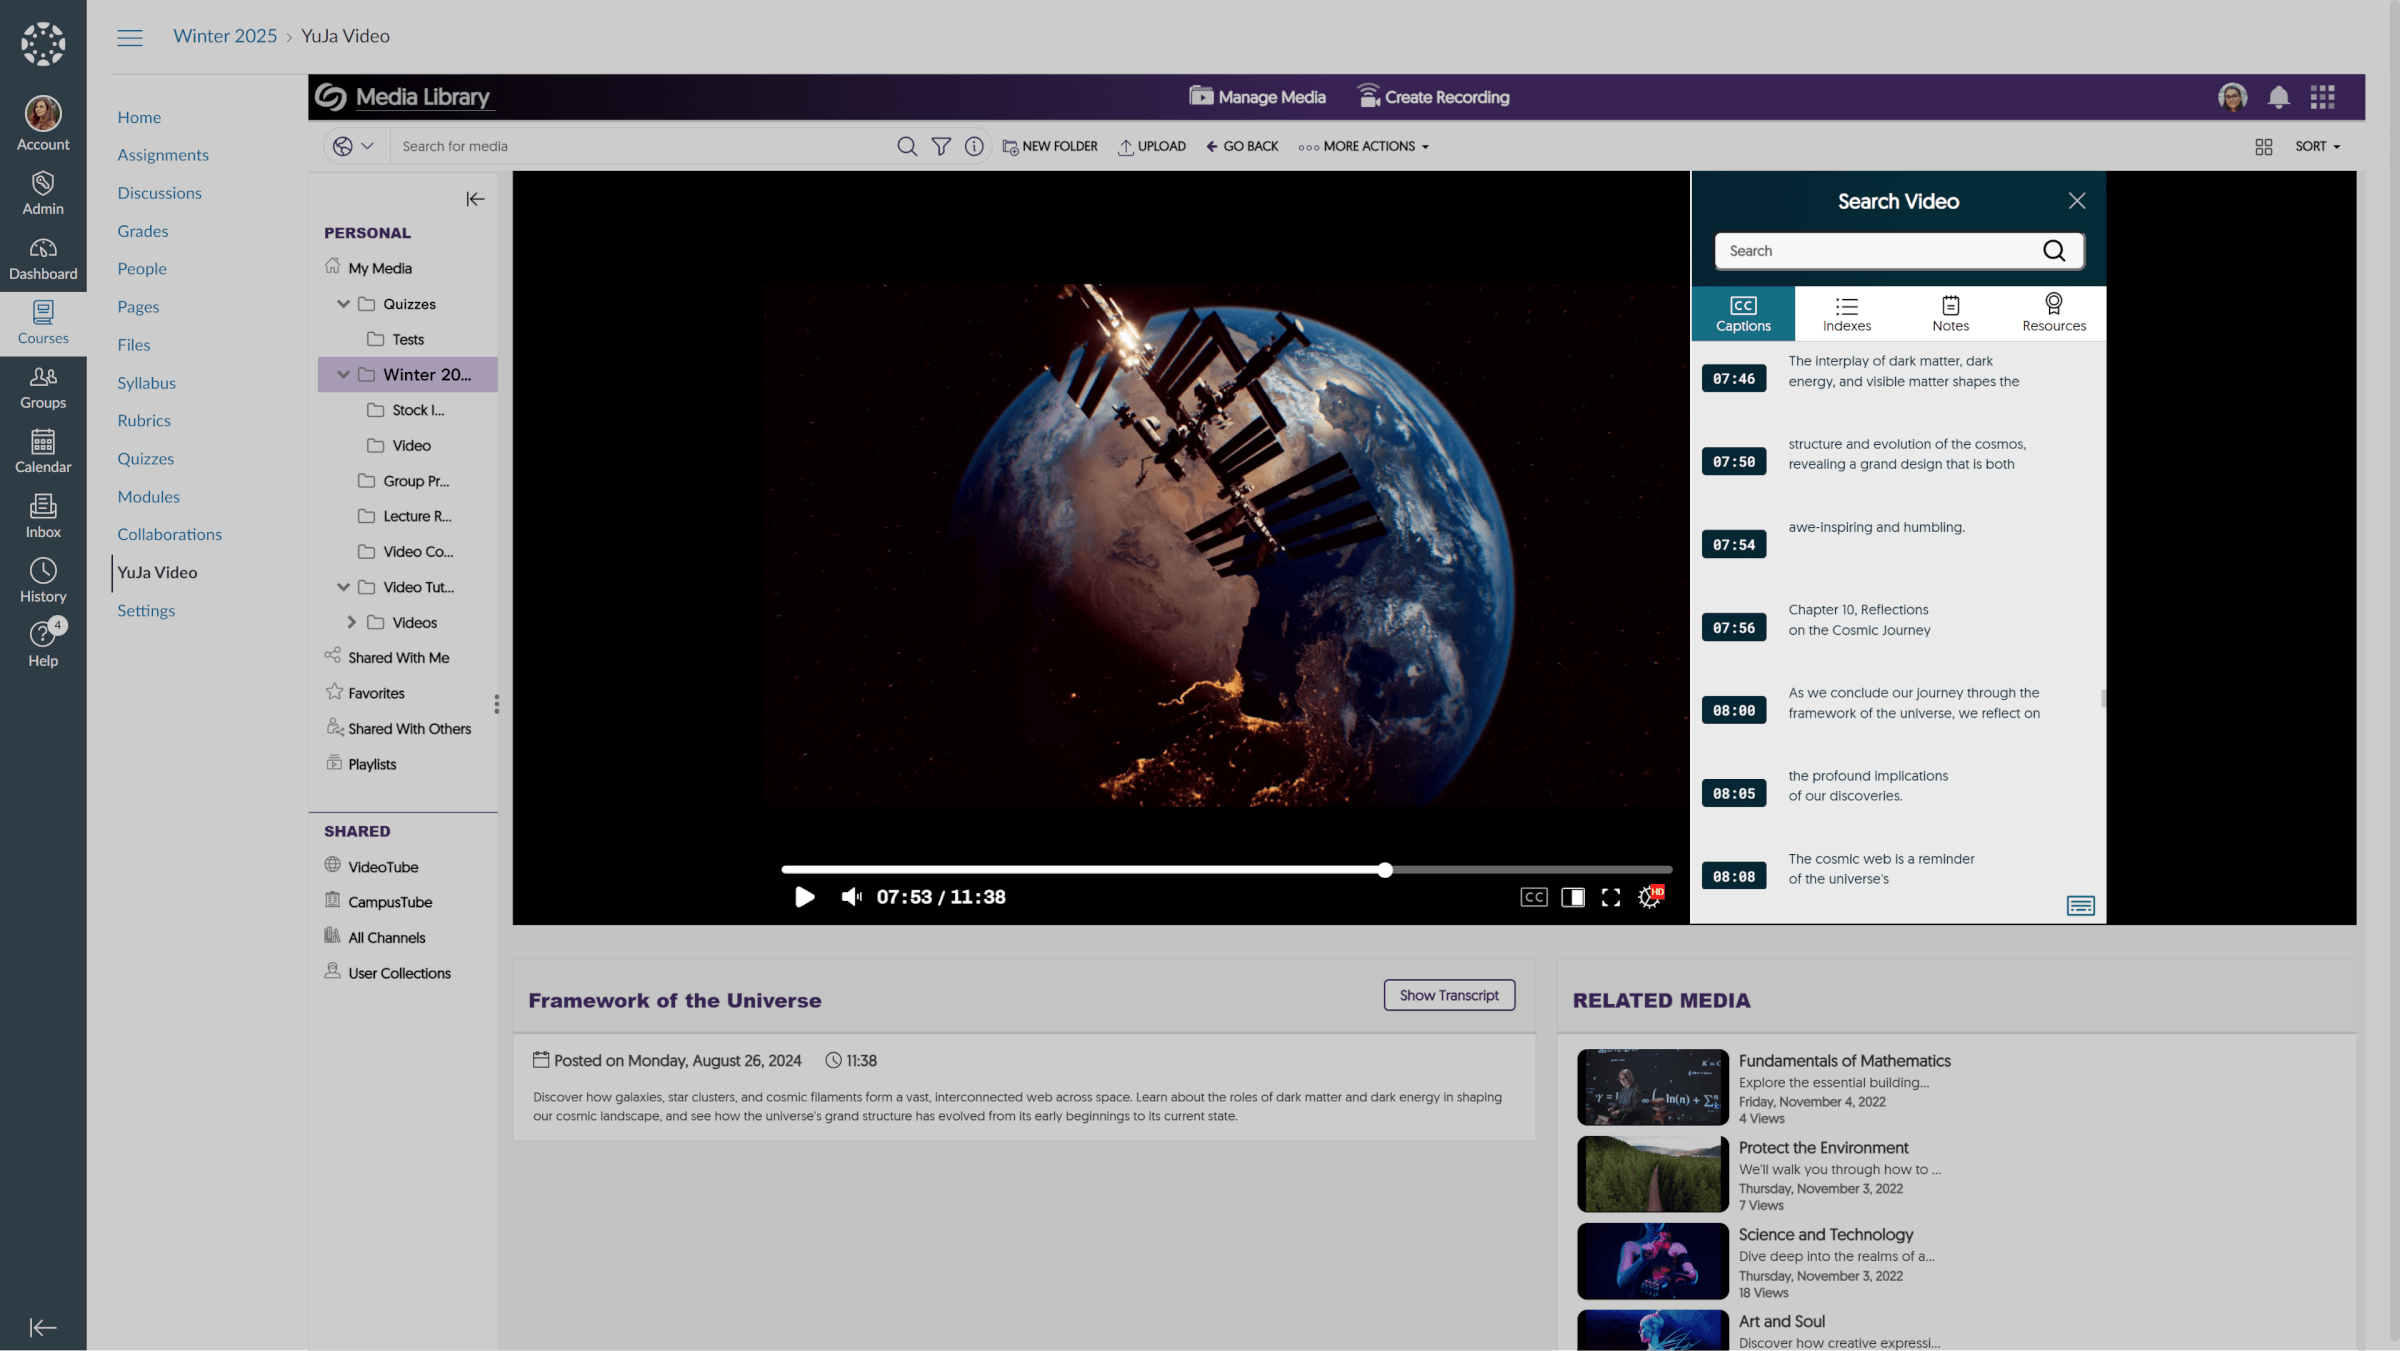Click the Go Back button
2400x1351 pixels.
(x=1243, y=146)
